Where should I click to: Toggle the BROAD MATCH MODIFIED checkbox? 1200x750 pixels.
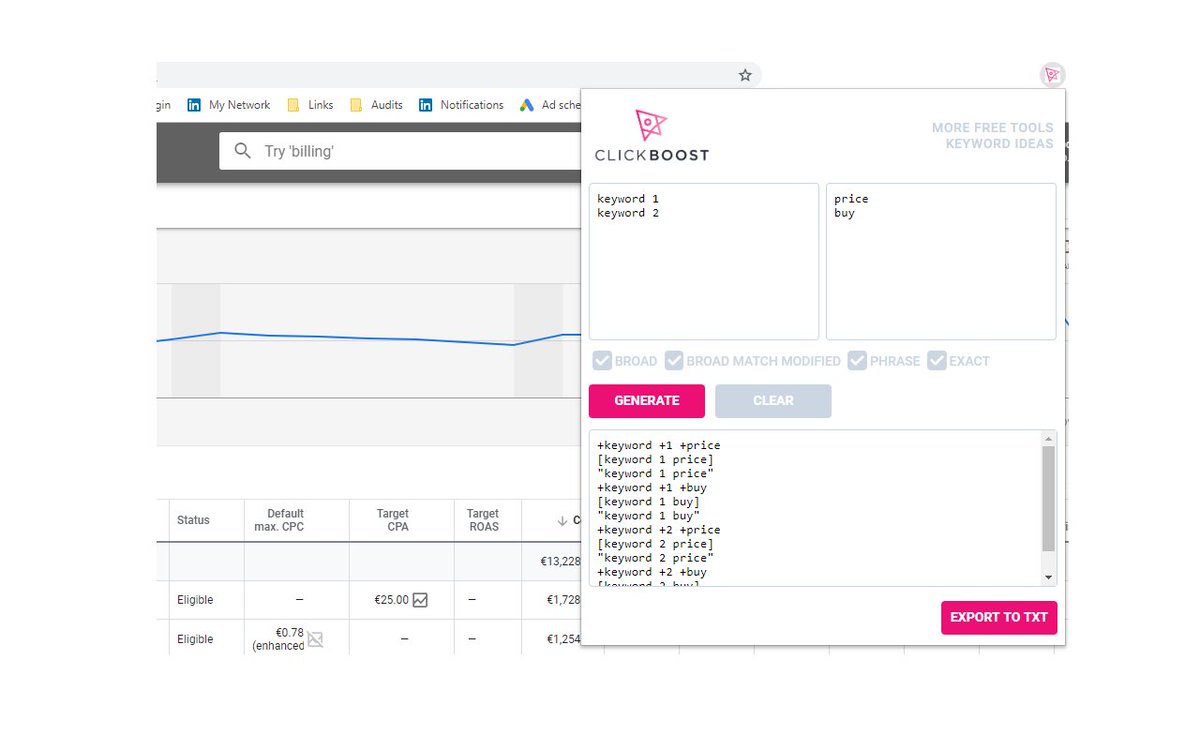(674, 361)
